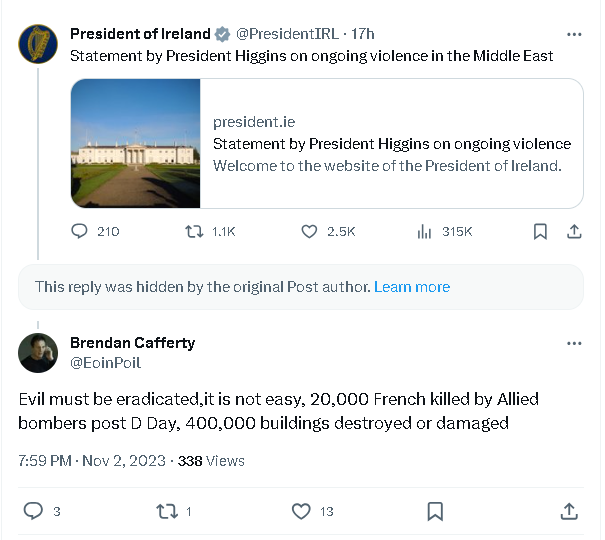
Task: View analytics on President's post (315K)
Action: click(x=425, y=231)
